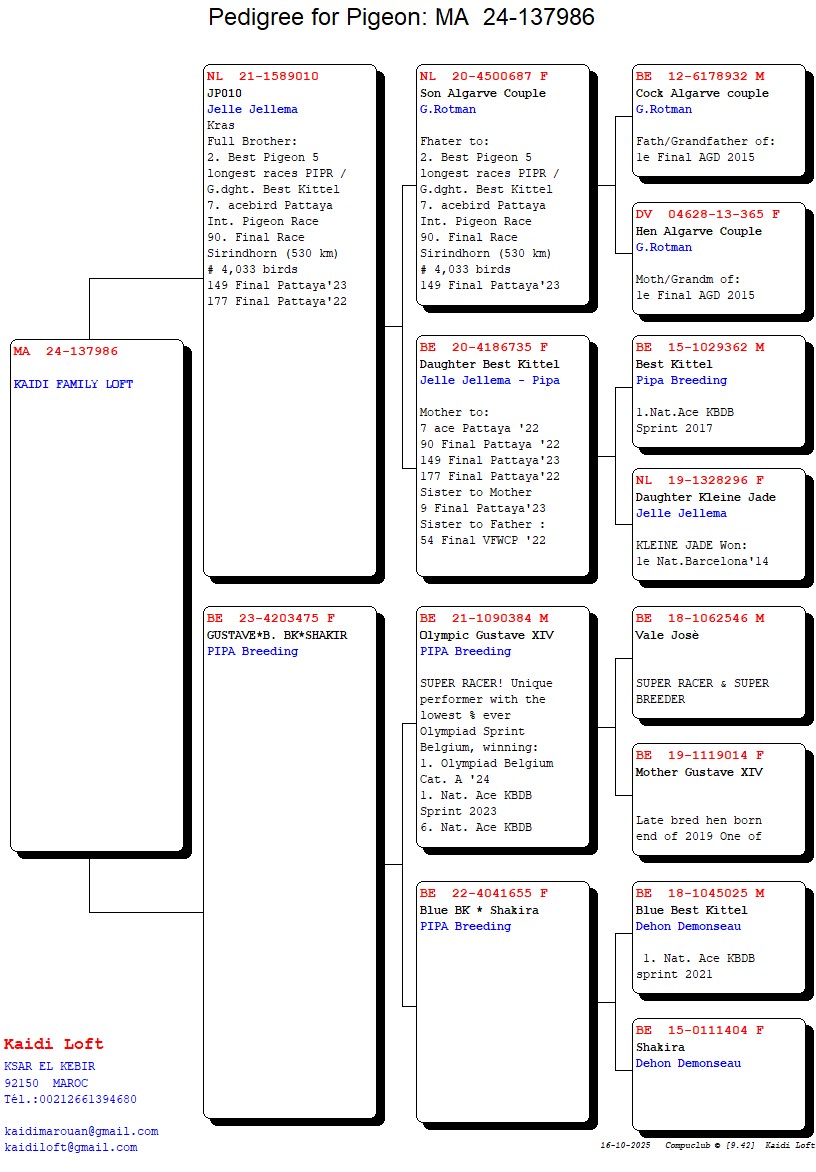The width and height of the screenshot is (816, 1172).
Task: Click ring number DV 04628-13-365 F
Action: click(708, 214)
